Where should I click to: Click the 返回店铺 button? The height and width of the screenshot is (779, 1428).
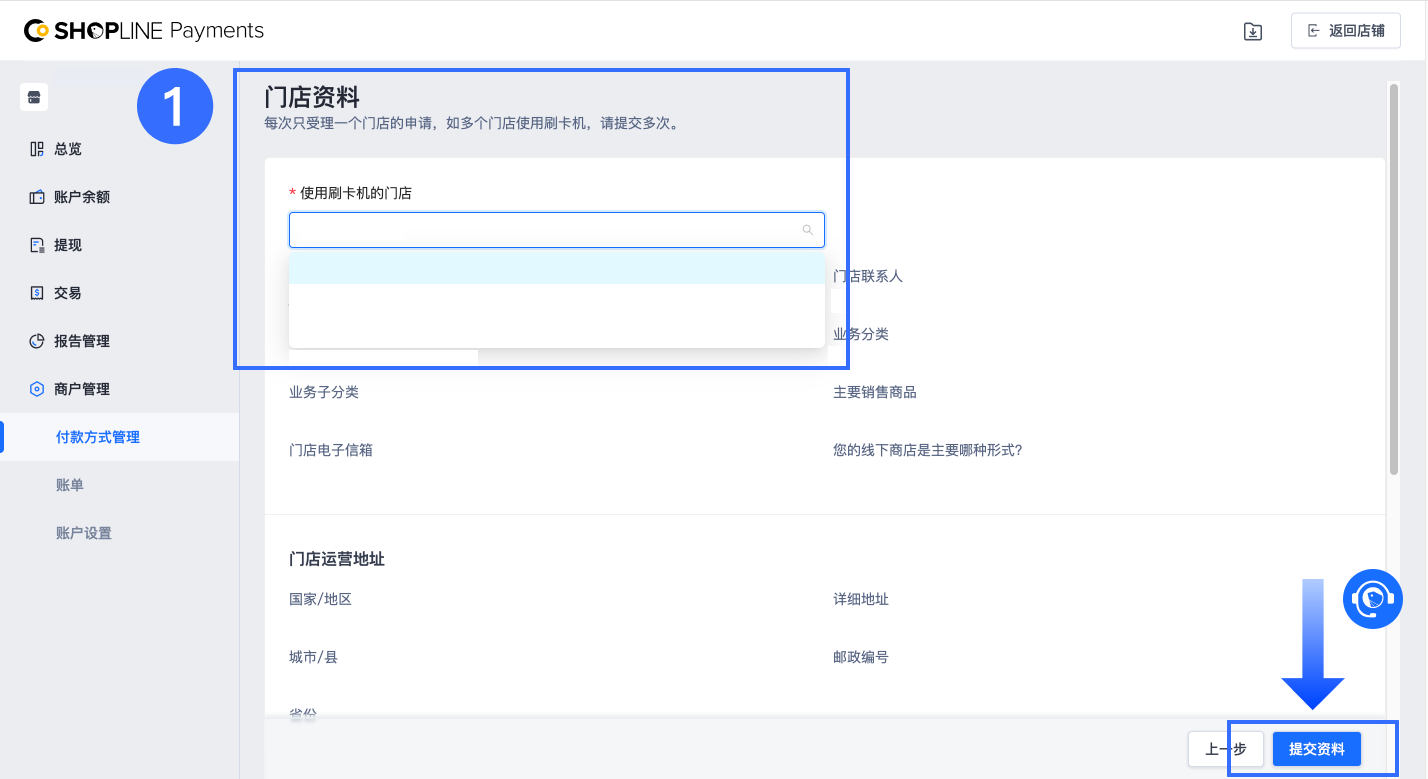pos(1345,31)
